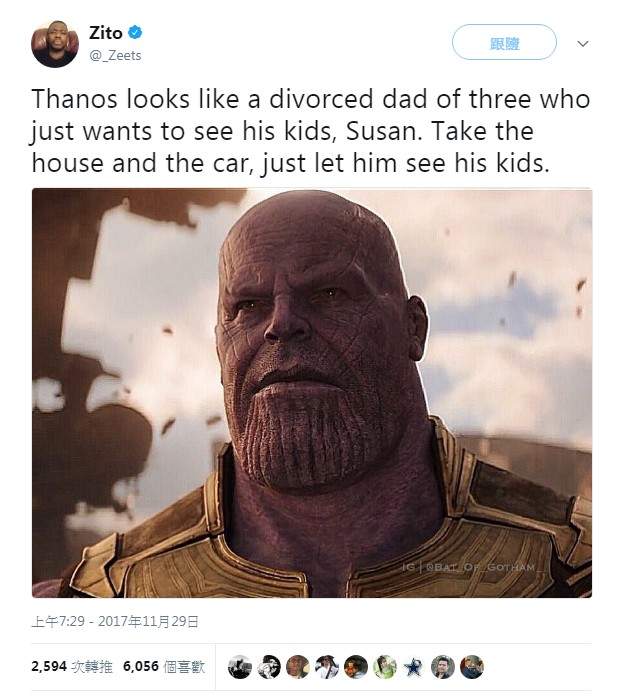Click the liker avatar right after the star logo

pyautogui.click(x=442, y=667)
